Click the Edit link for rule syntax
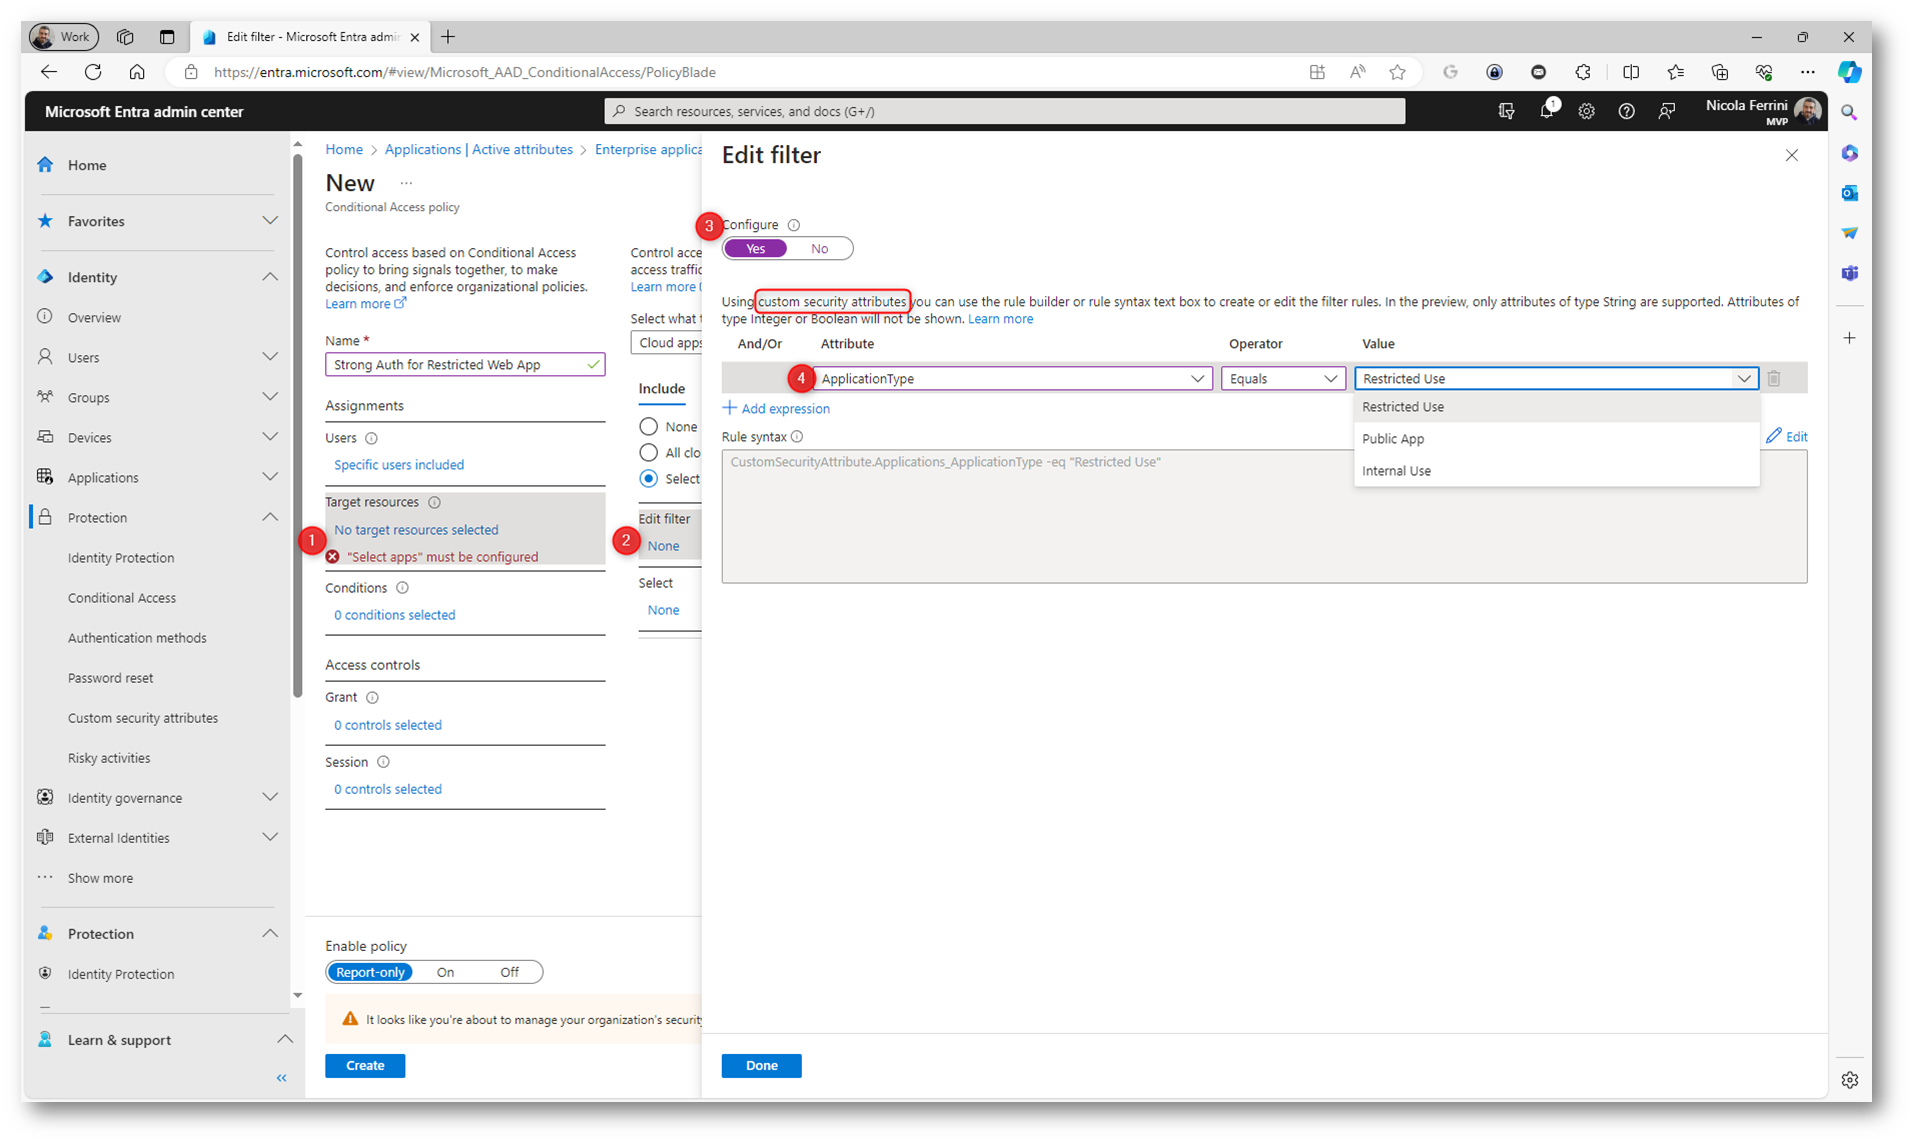Image resolution: width=1914 pixels, height=1144 pixels. coord(1787,437)
